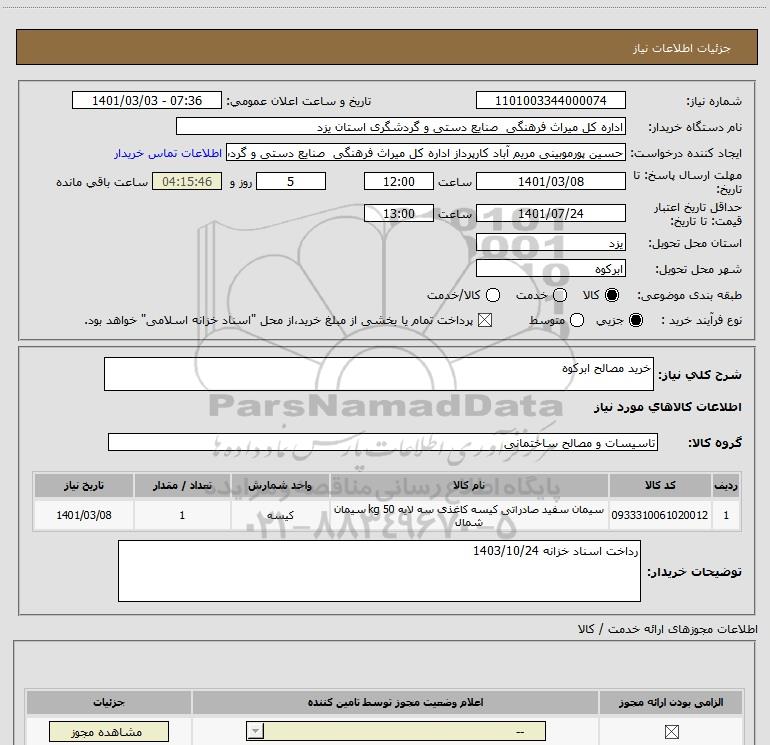Click the اطلاعات مجوزهای ارائه خدمت / کالا heading
This screenshot has height=745, width=770.
click(668, 629)
